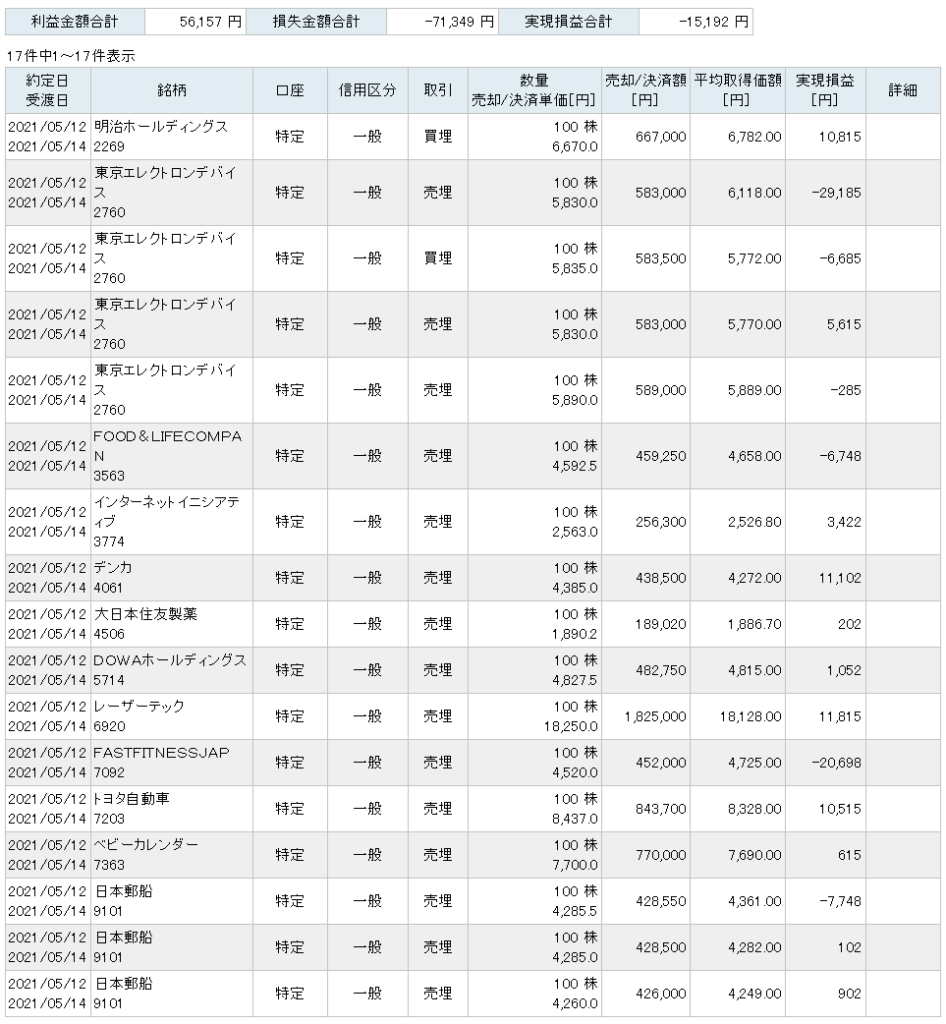946x1024 pixels.
Task: Click the -6,685 realized loss value
Action: coord(840,259)
